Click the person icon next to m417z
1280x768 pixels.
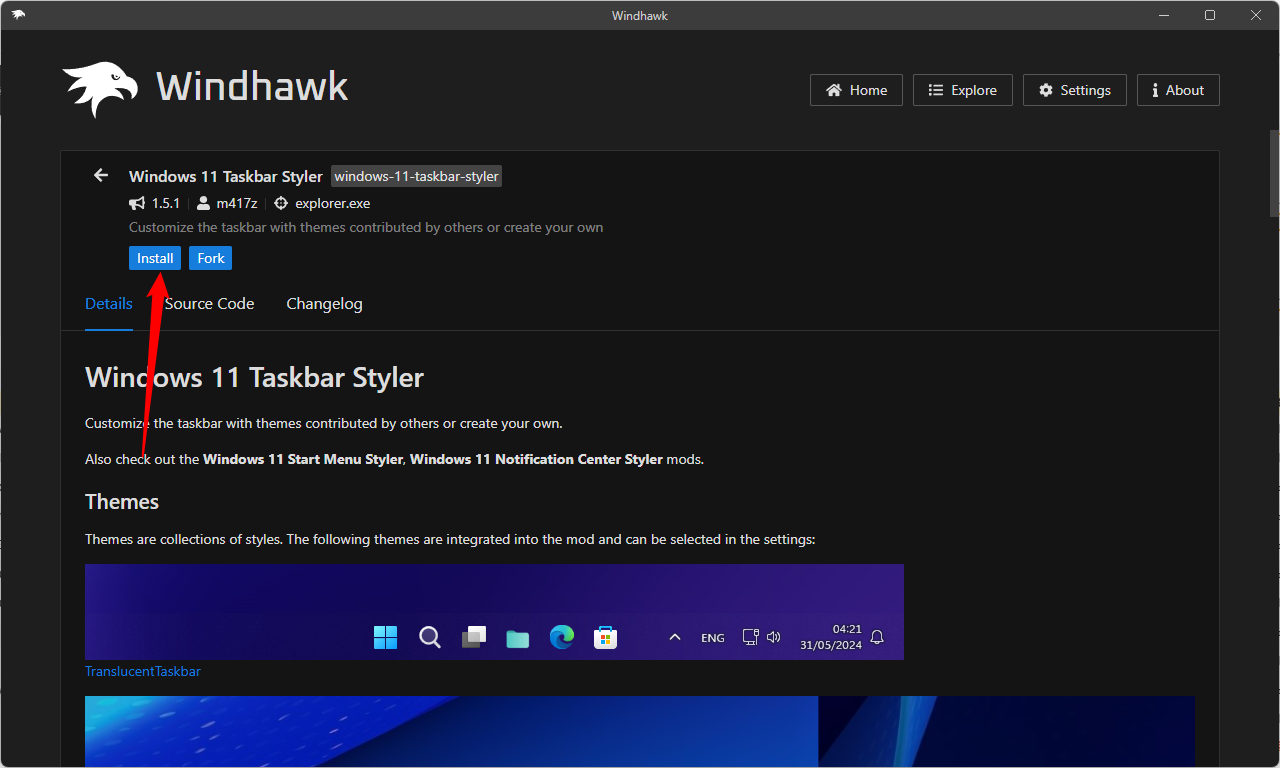coord(203,202)
